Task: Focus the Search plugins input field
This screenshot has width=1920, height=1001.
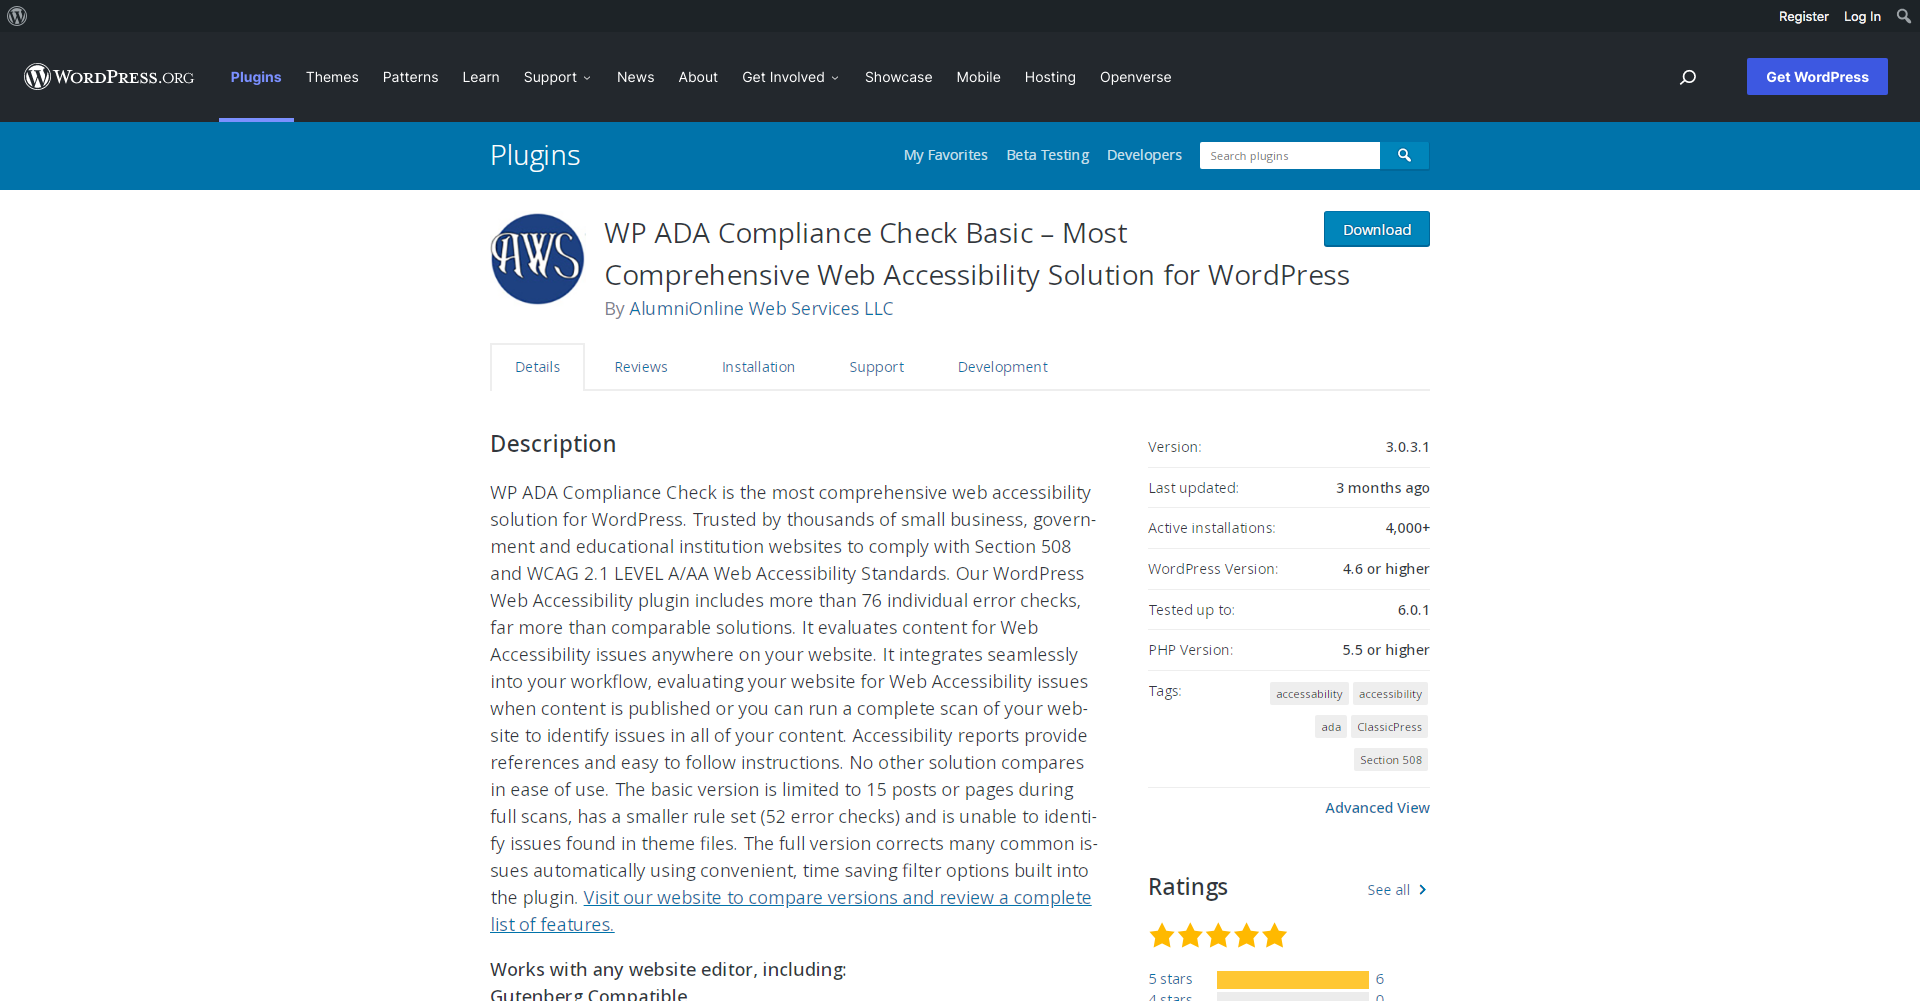Action: click(x=1289, y=156)
